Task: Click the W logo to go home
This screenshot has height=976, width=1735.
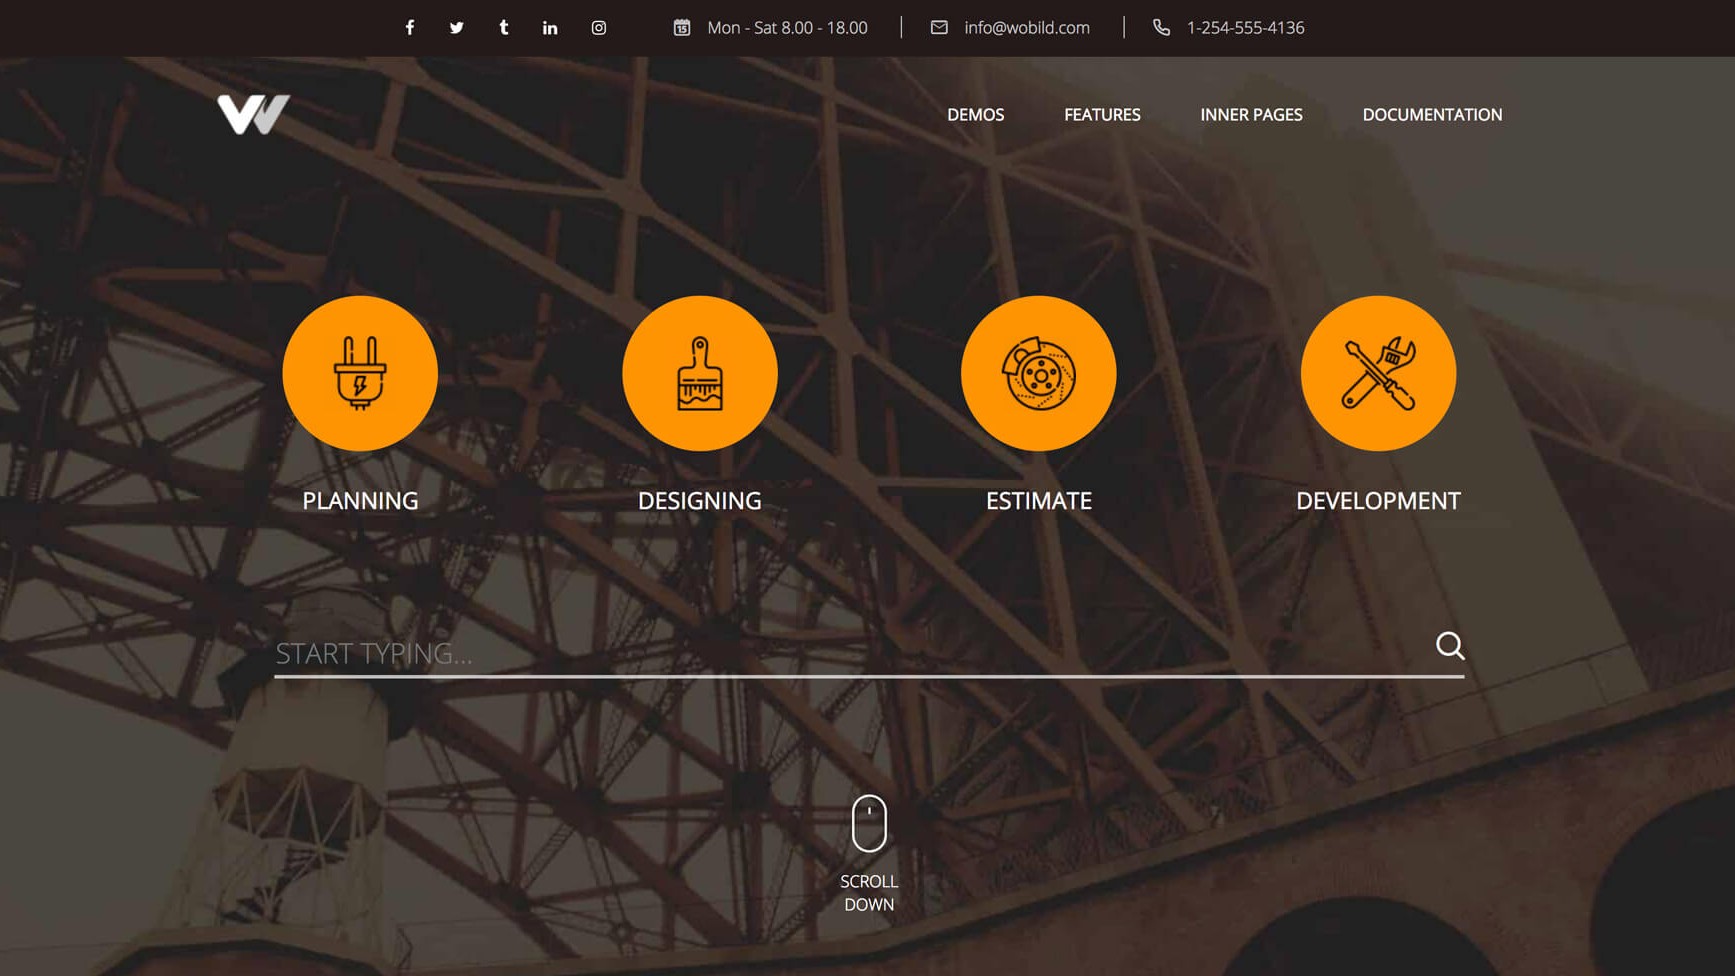Action: (253, 114)
